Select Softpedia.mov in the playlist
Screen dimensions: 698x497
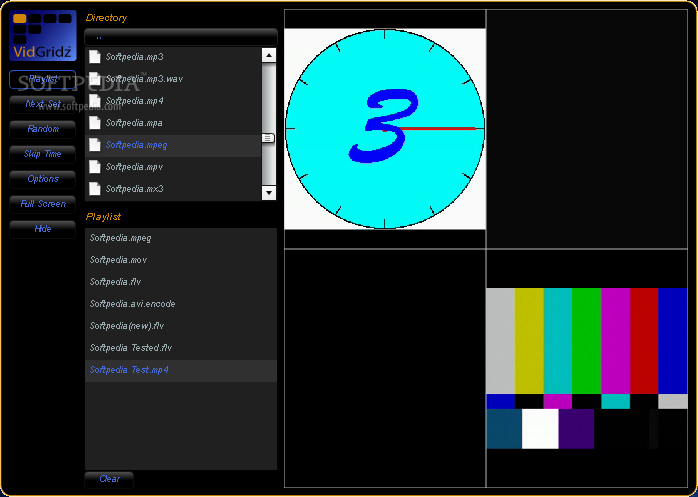pyautogui.click(x=181, y=260)
